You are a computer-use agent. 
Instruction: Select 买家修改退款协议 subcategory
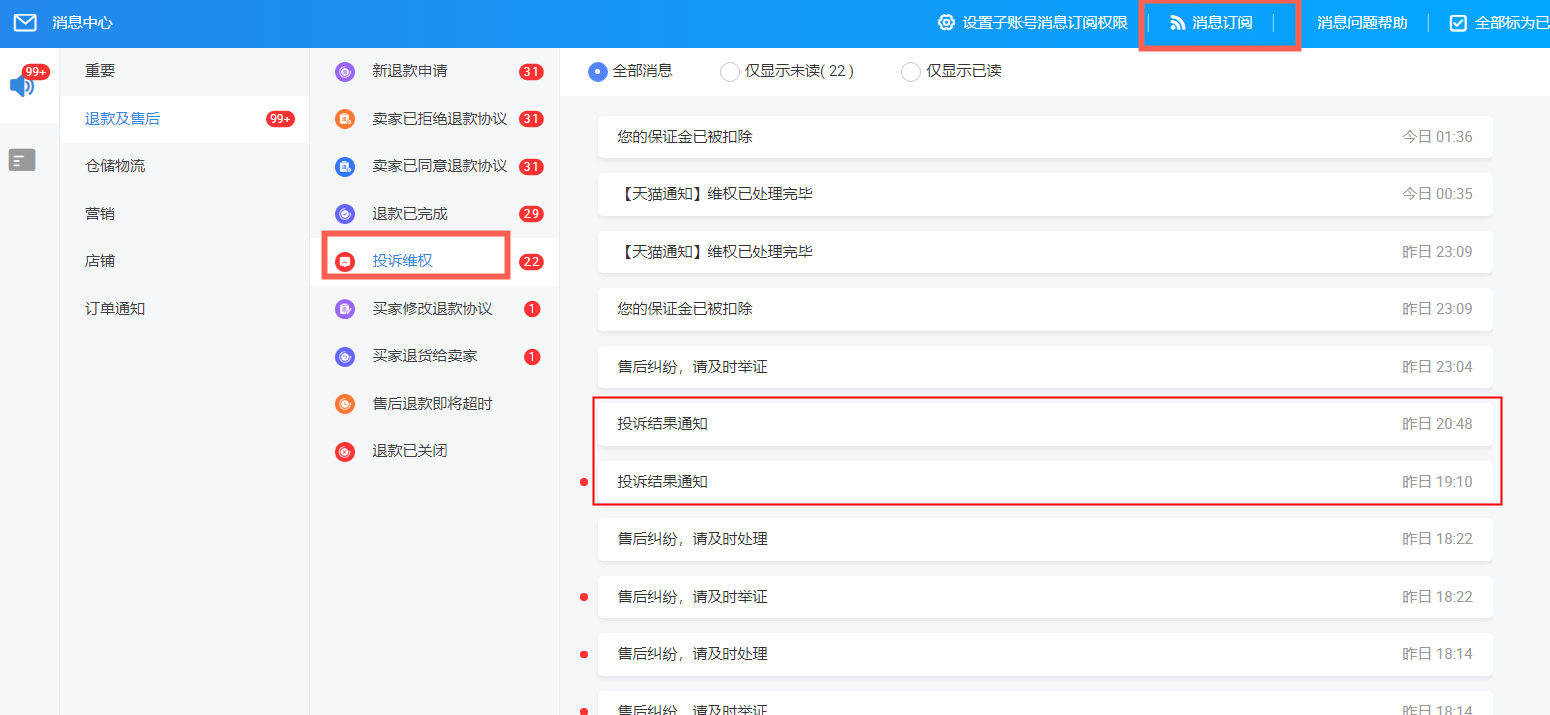pos(434,309)
